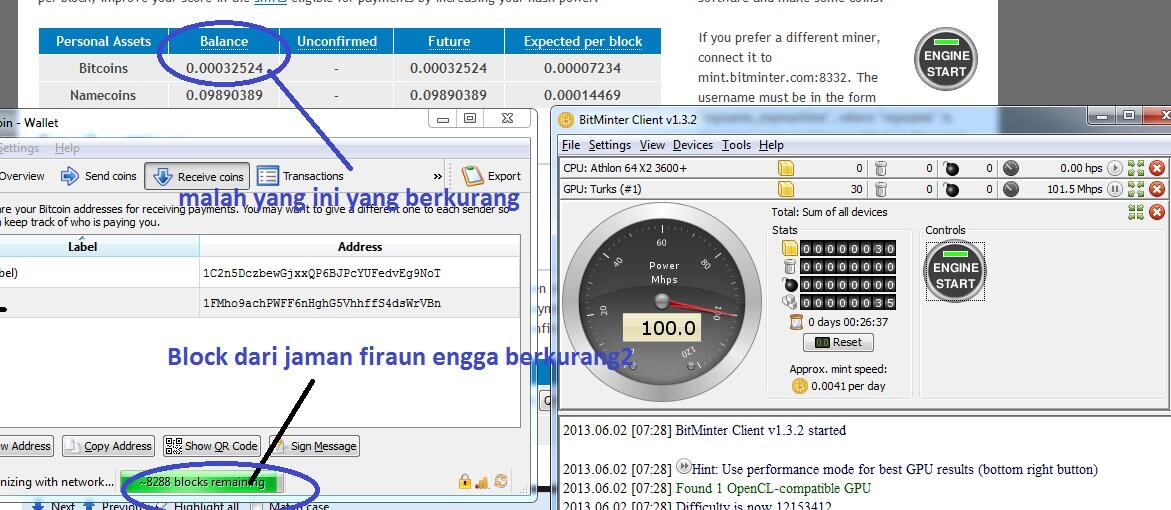Viewport: 1171px width, 510px height.
Task: Select address 1C2n5DczbewGjxxQP6BJPcYUFedvEg9NoT
Action: point(321,273)
